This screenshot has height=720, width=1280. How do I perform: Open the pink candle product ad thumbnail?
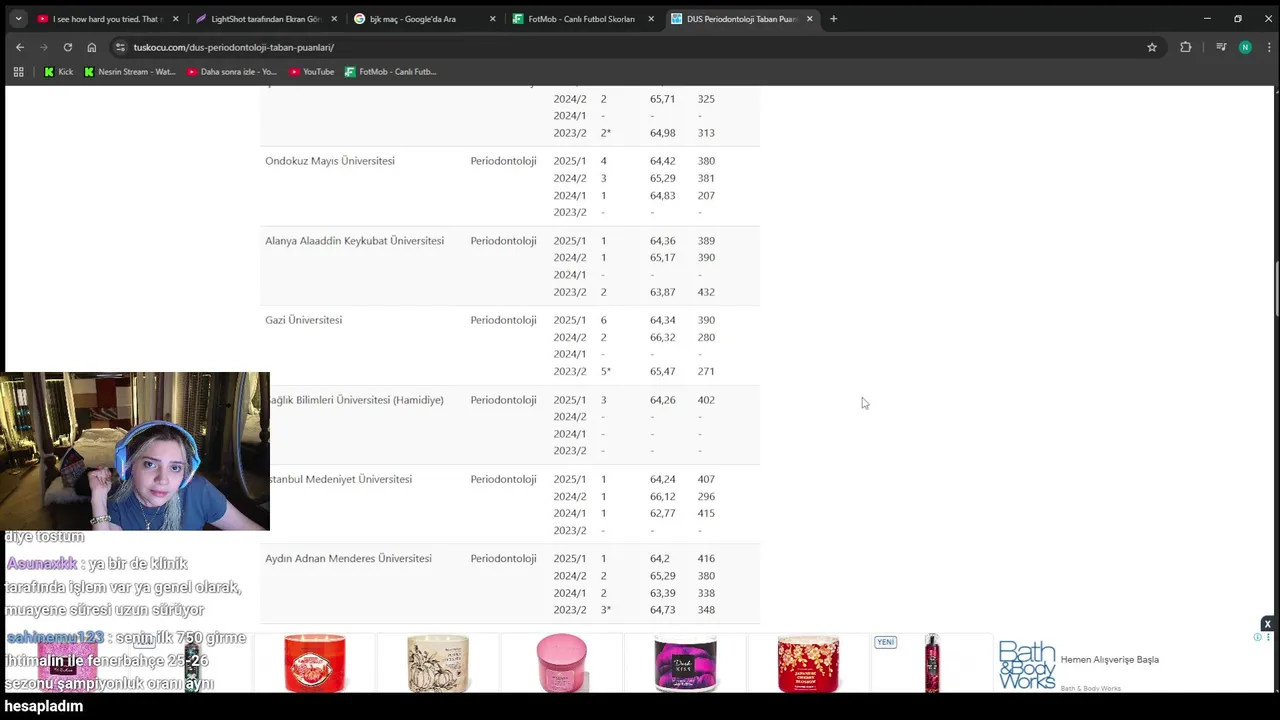pyautogui.click(x=562, y=662)
